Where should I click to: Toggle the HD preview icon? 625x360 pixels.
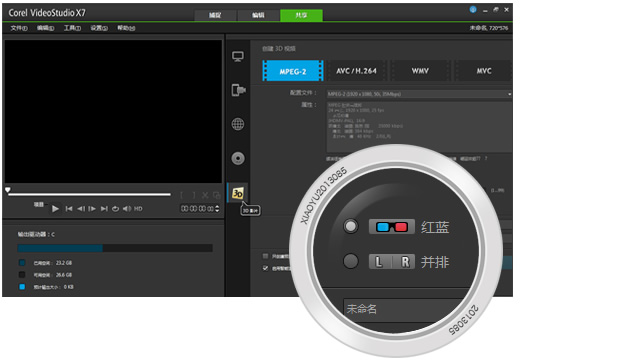(x=138, y=209)
